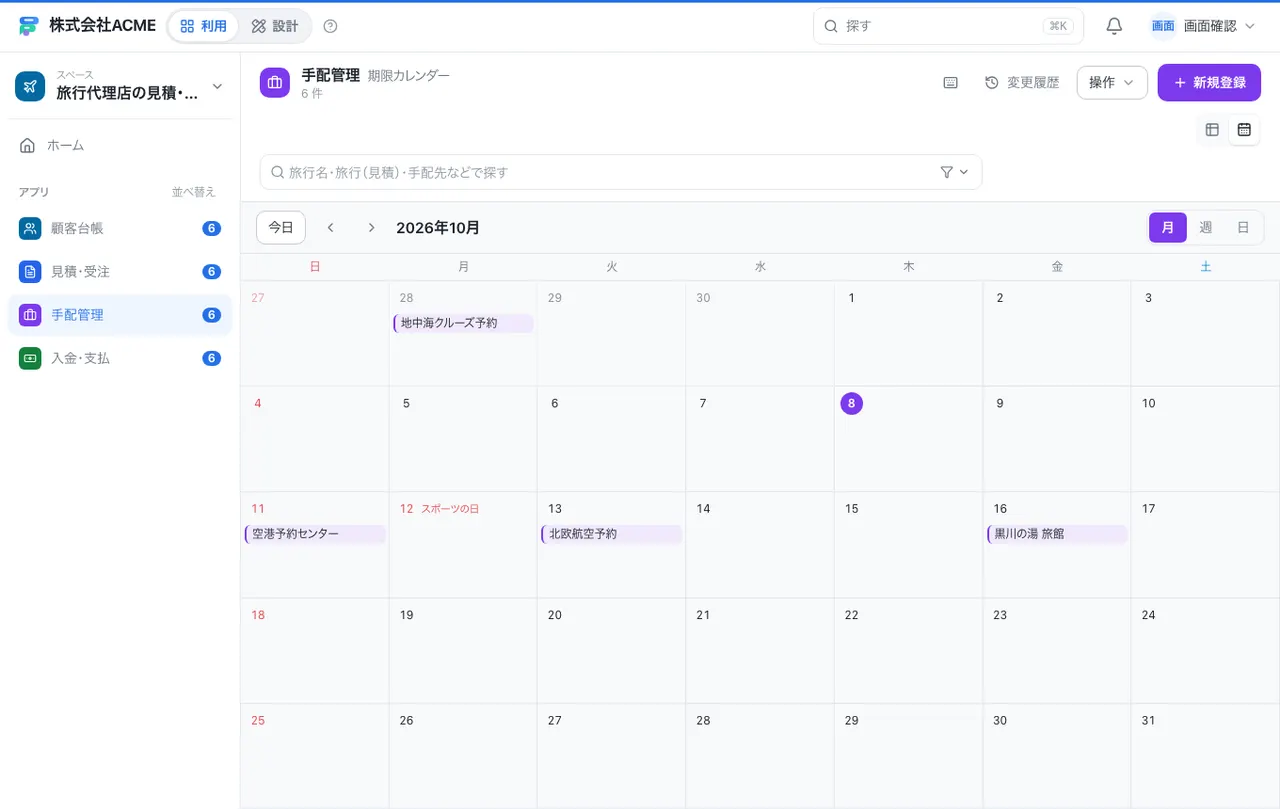Open 入金・支払 app in sidebar
This screenshot has width=1280, height=809.
120,358
